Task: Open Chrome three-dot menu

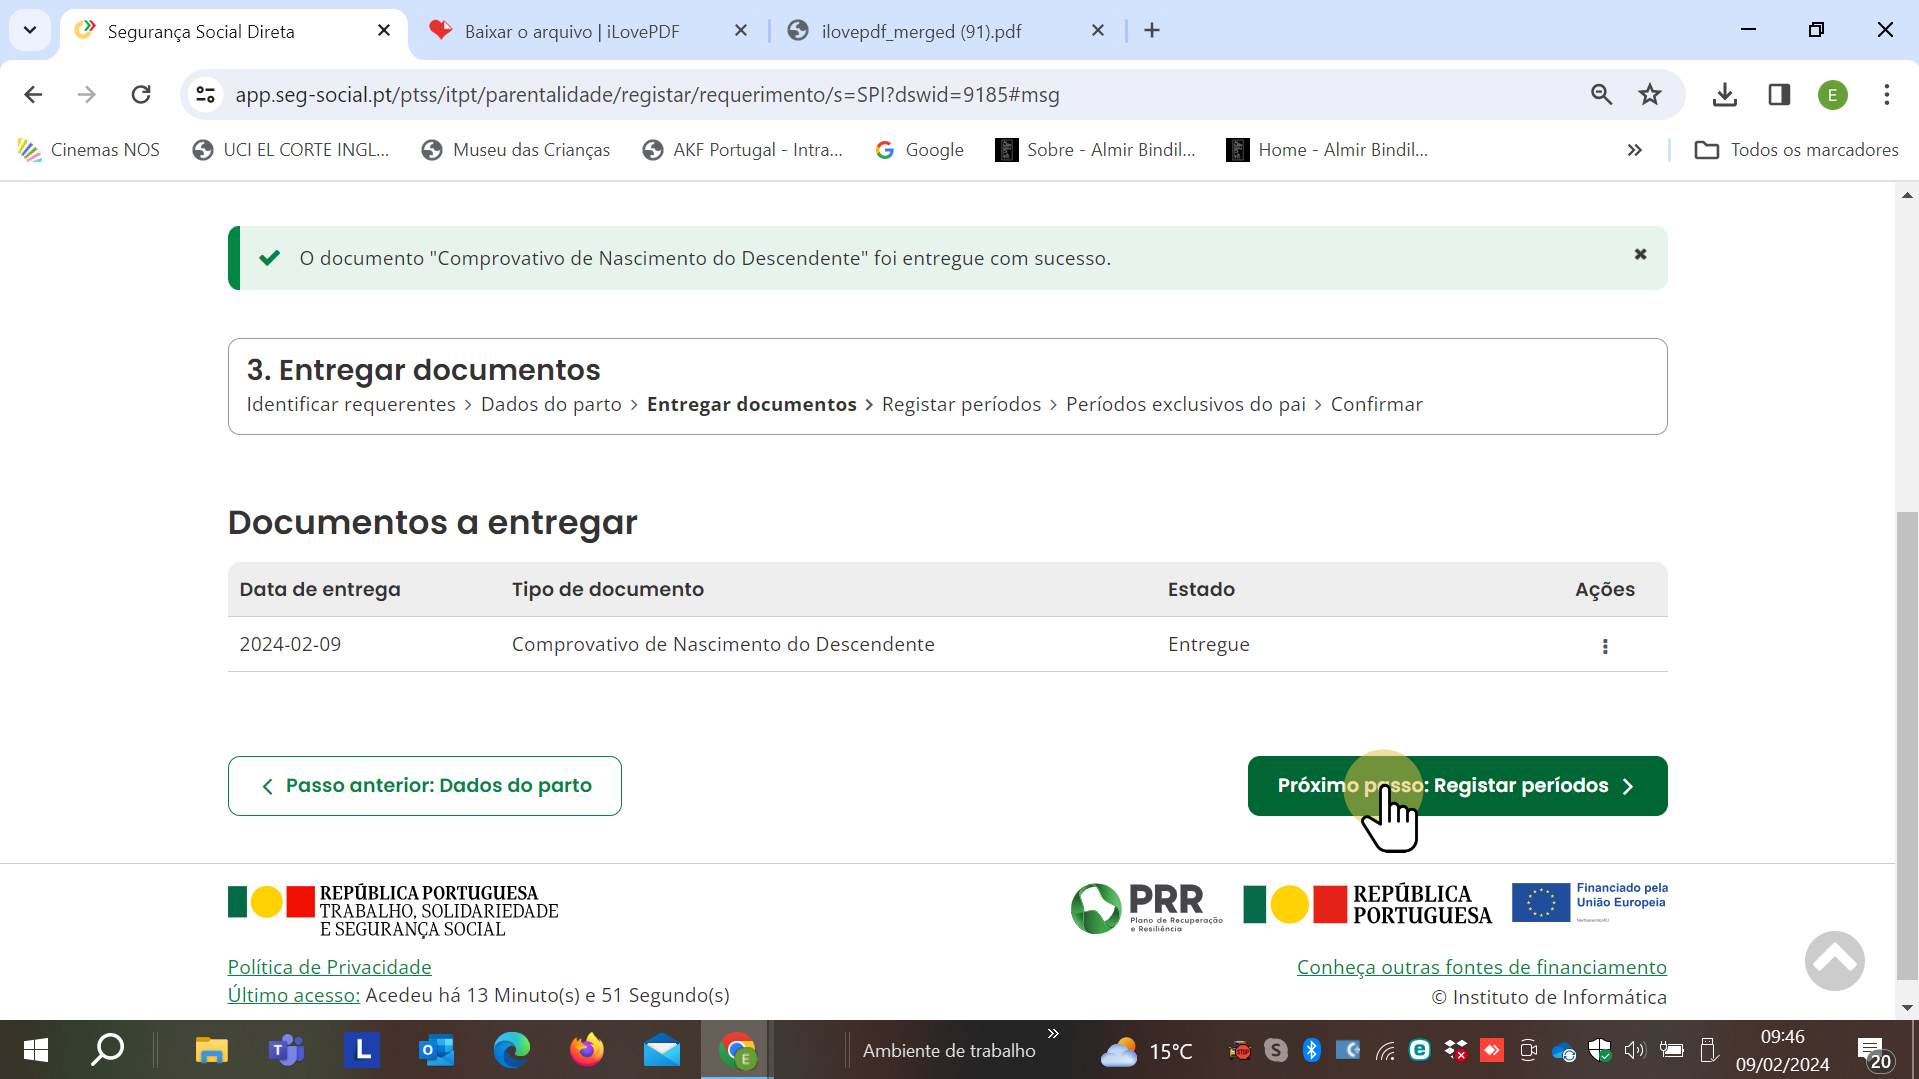Action: (1886, 95)
